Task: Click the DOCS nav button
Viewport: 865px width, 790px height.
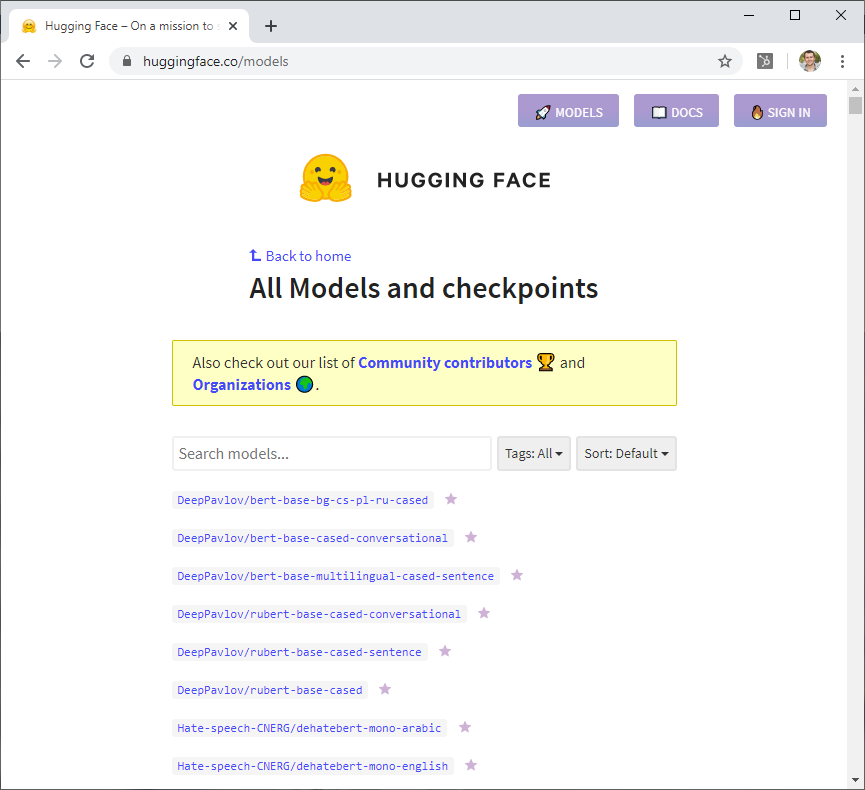Action: pos(676,110)
